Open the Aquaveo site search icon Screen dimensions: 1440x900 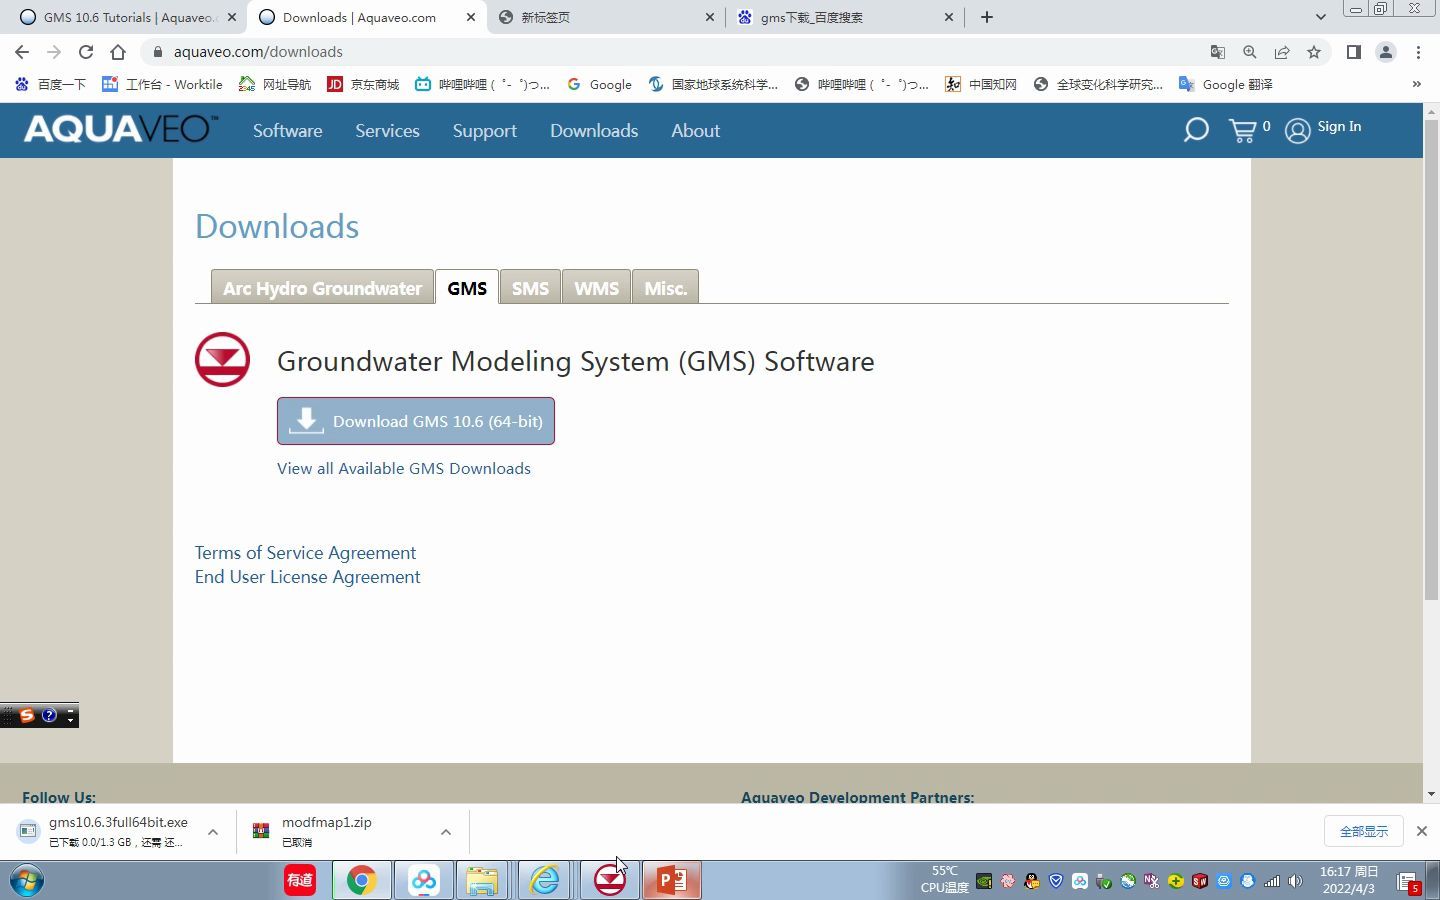pyautogui.click(x=1196, y=130)
